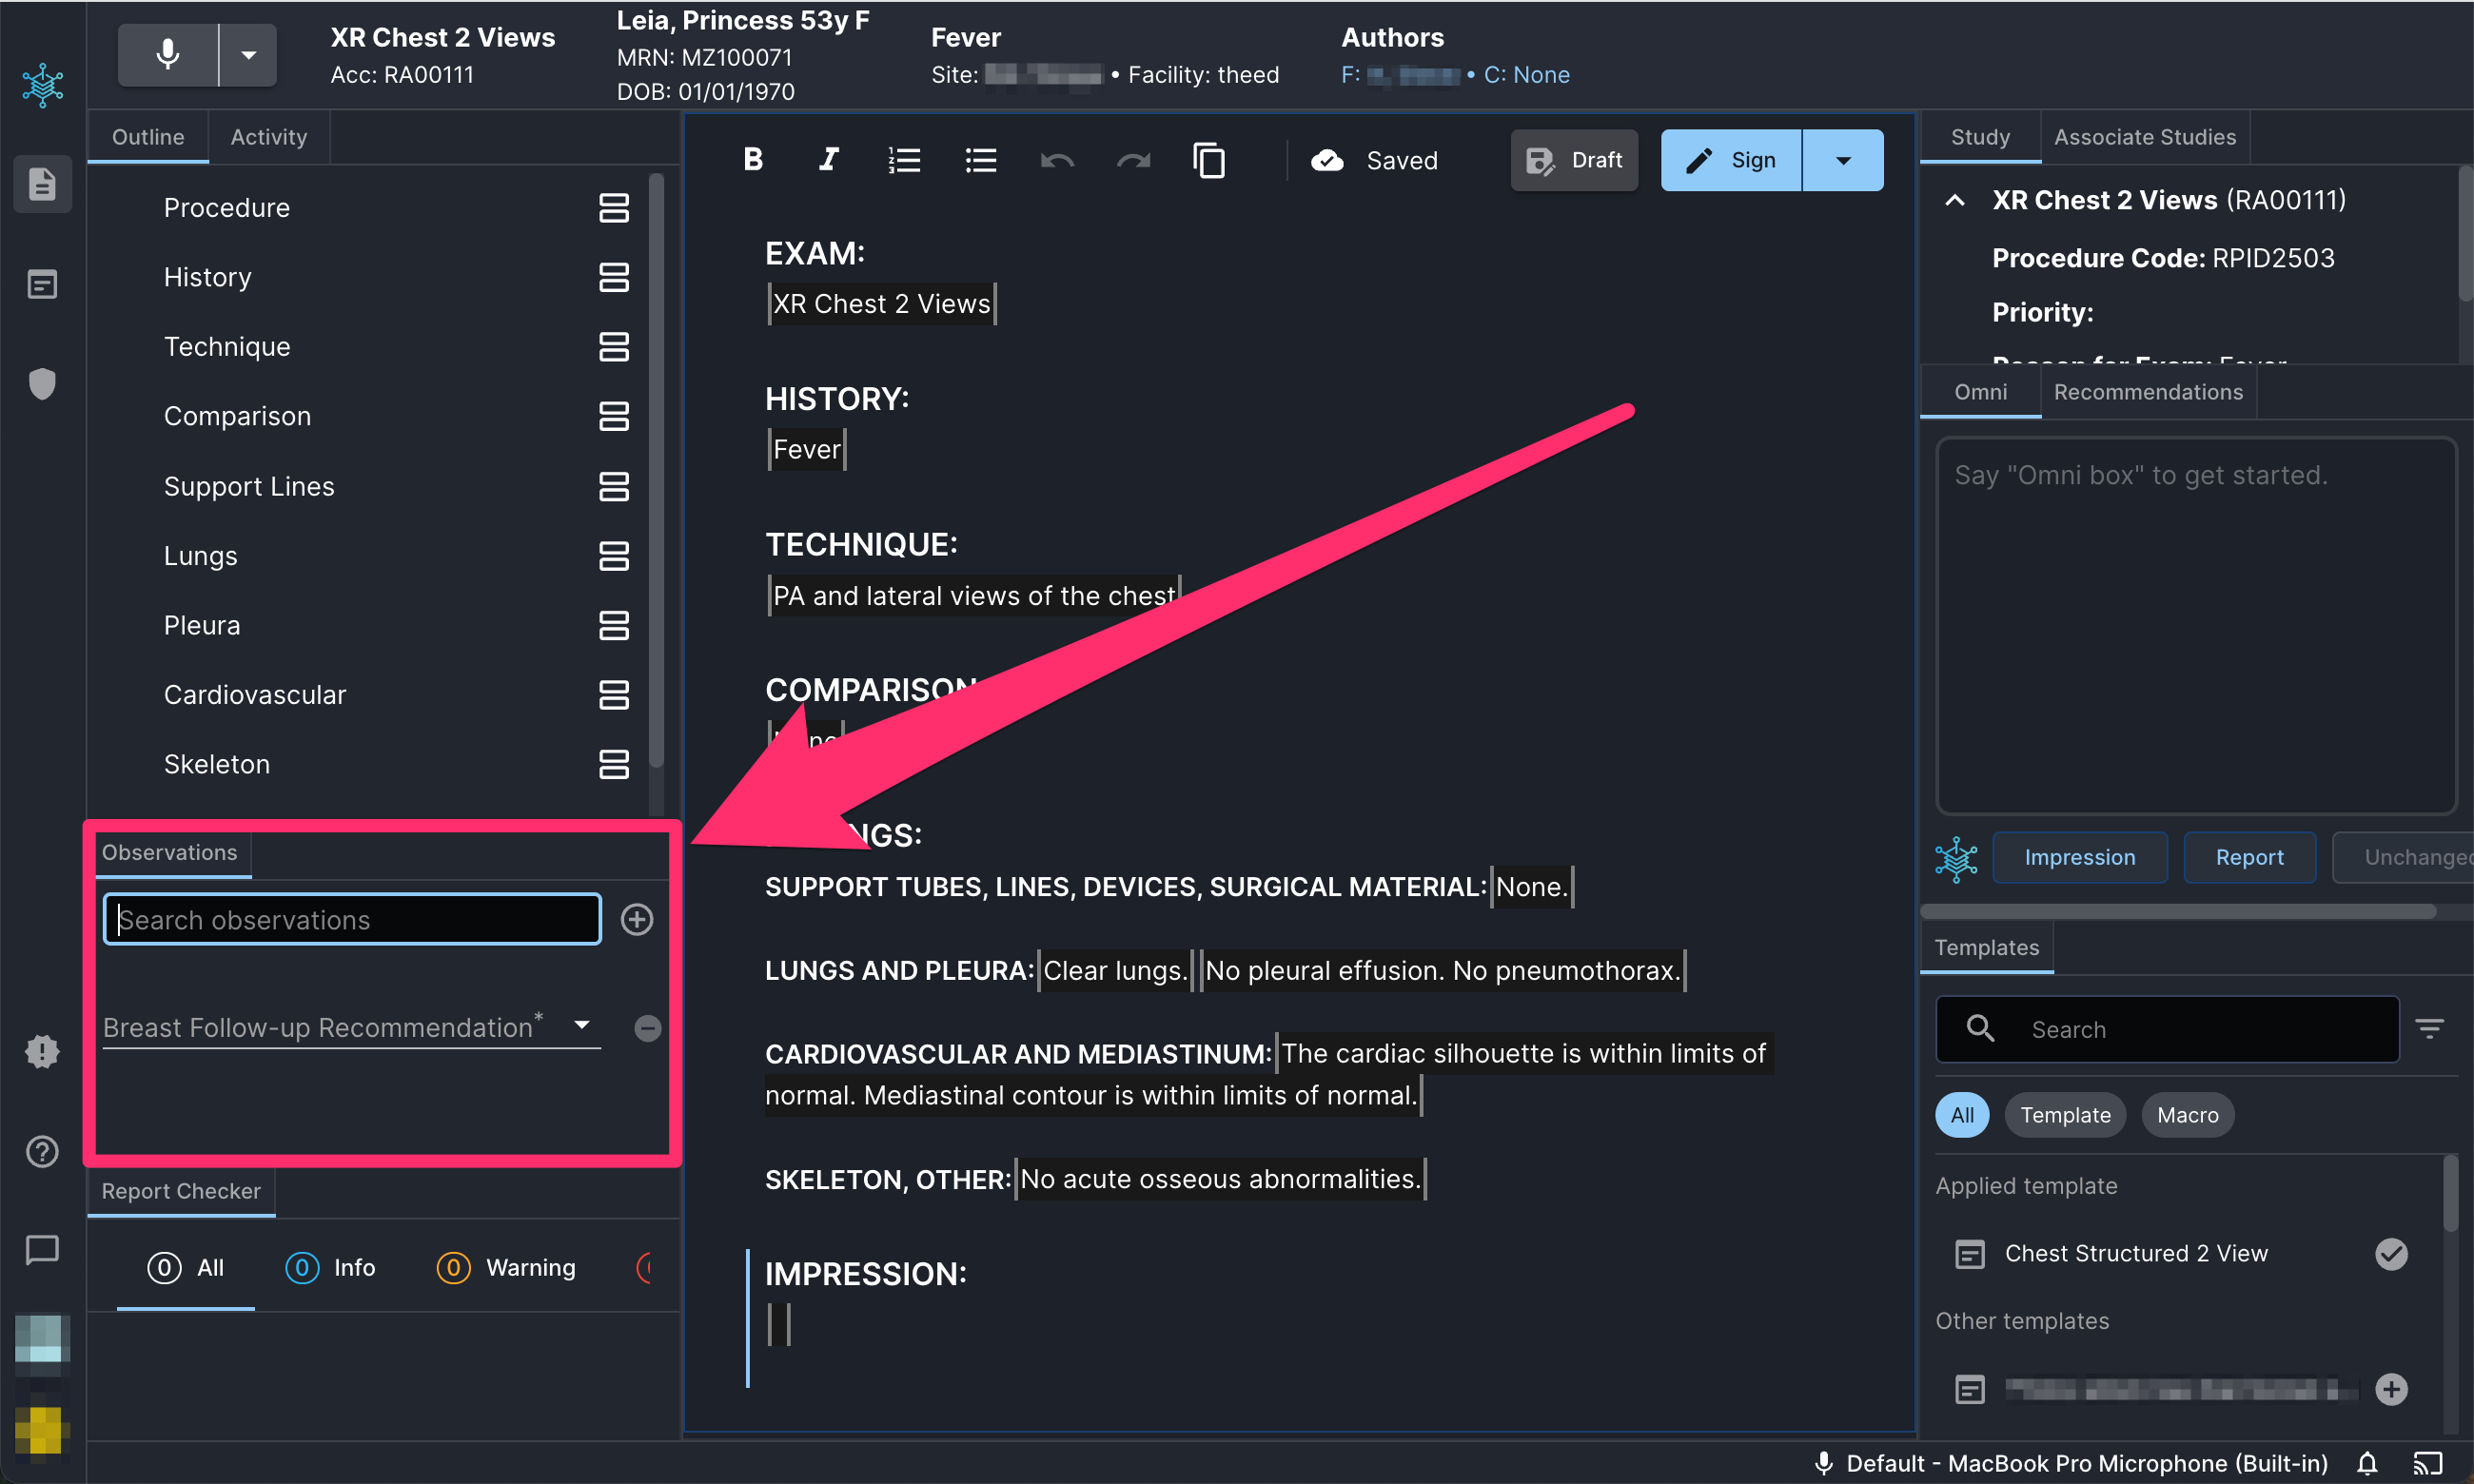
Task: Switch to the Activity tab
Action: (x=268, y=137)
